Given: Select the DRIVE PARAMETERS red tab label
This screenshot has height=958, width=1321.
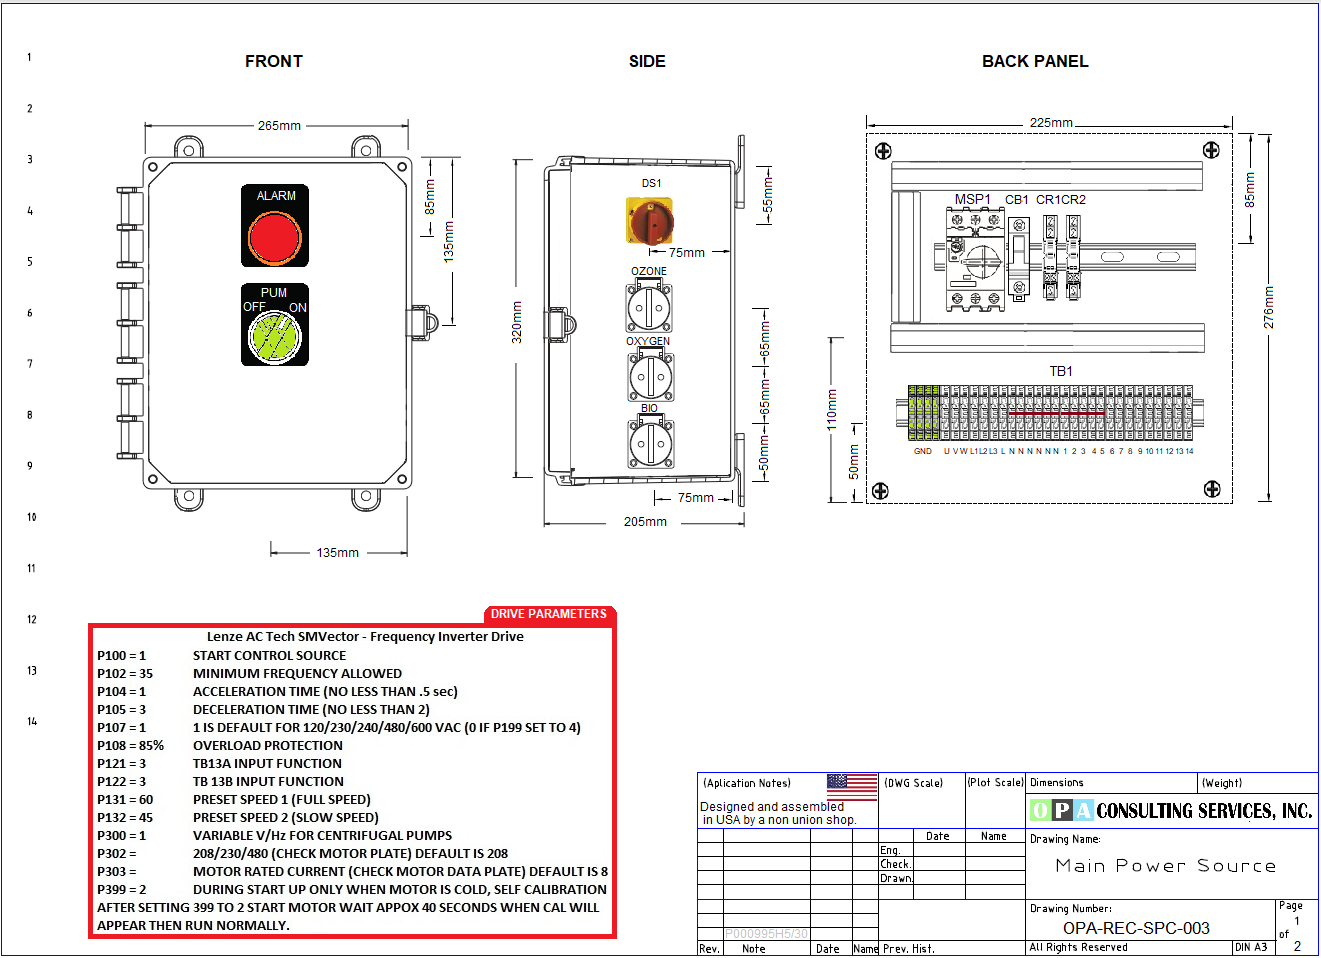Looking at the screenshot, I should click(x=548, y=614).
